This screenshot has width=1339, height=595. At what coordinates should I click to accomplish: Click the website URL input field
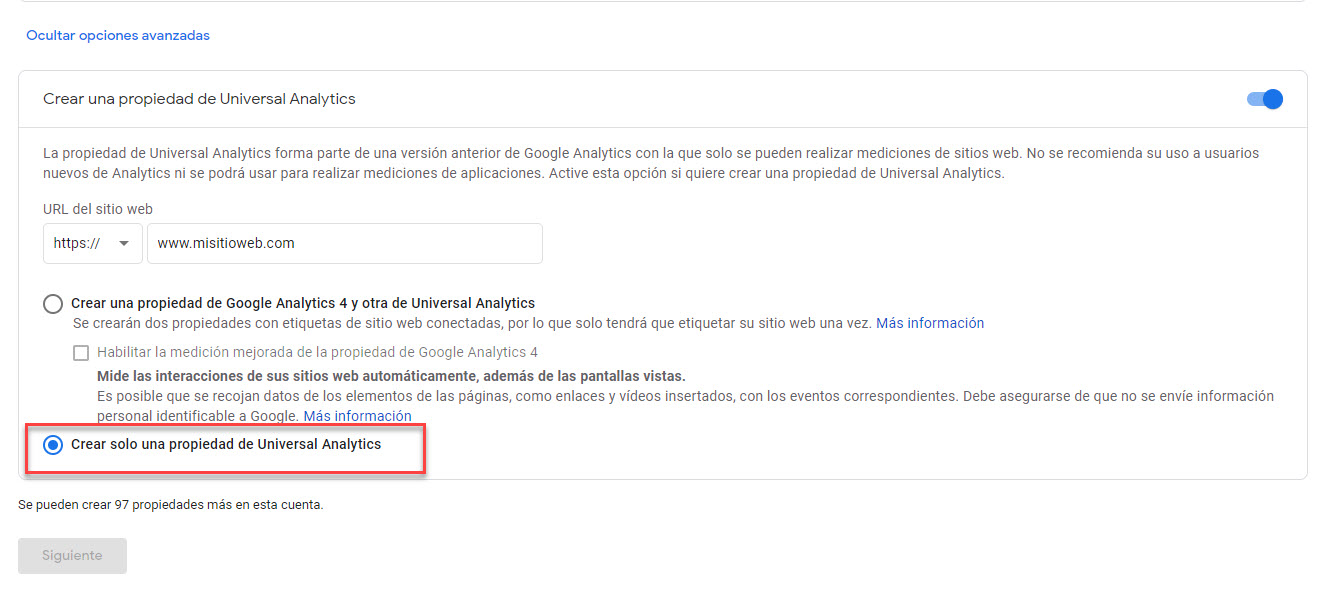(345, 243)
